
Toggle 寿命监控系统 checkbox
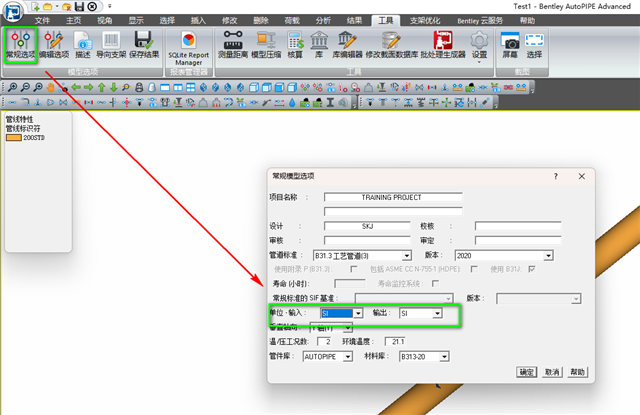click(436, 283)
